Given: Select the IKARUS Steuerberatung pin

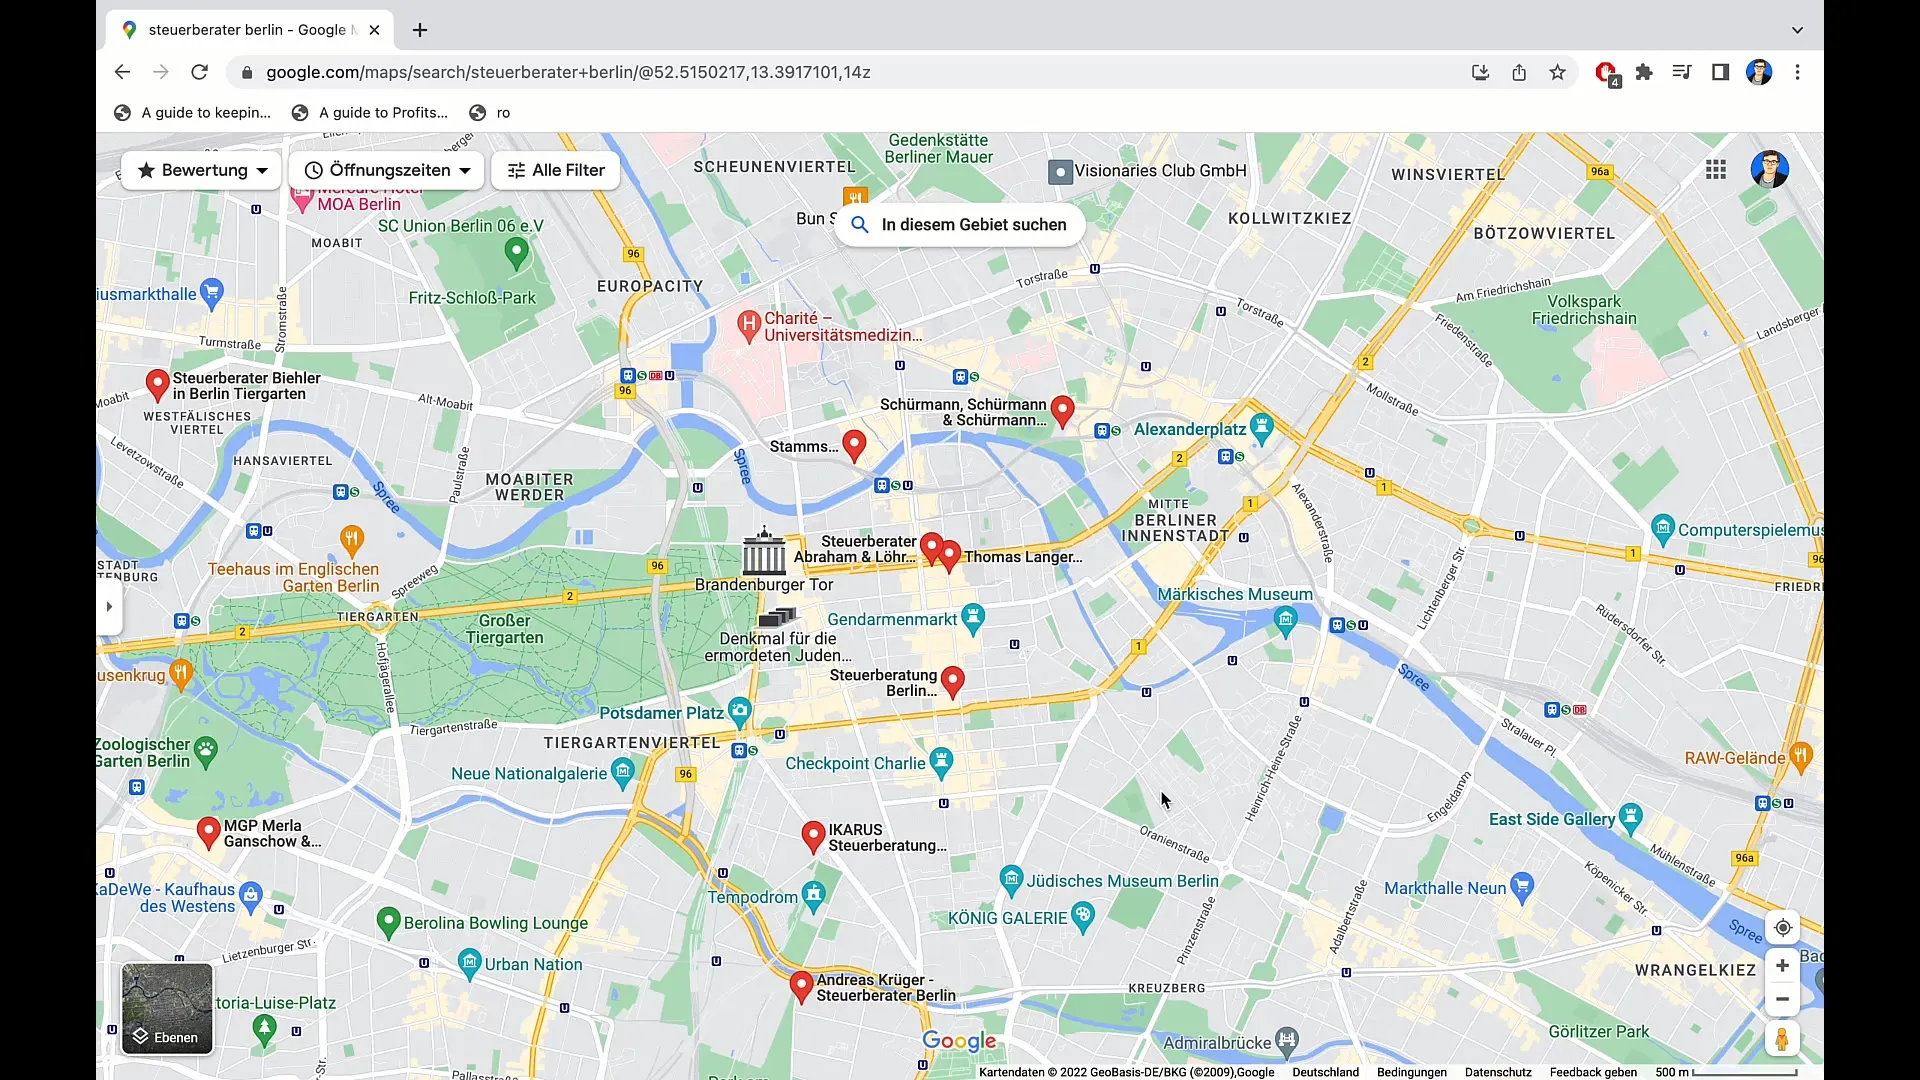Looking at the screenshot, I should 814,837.
